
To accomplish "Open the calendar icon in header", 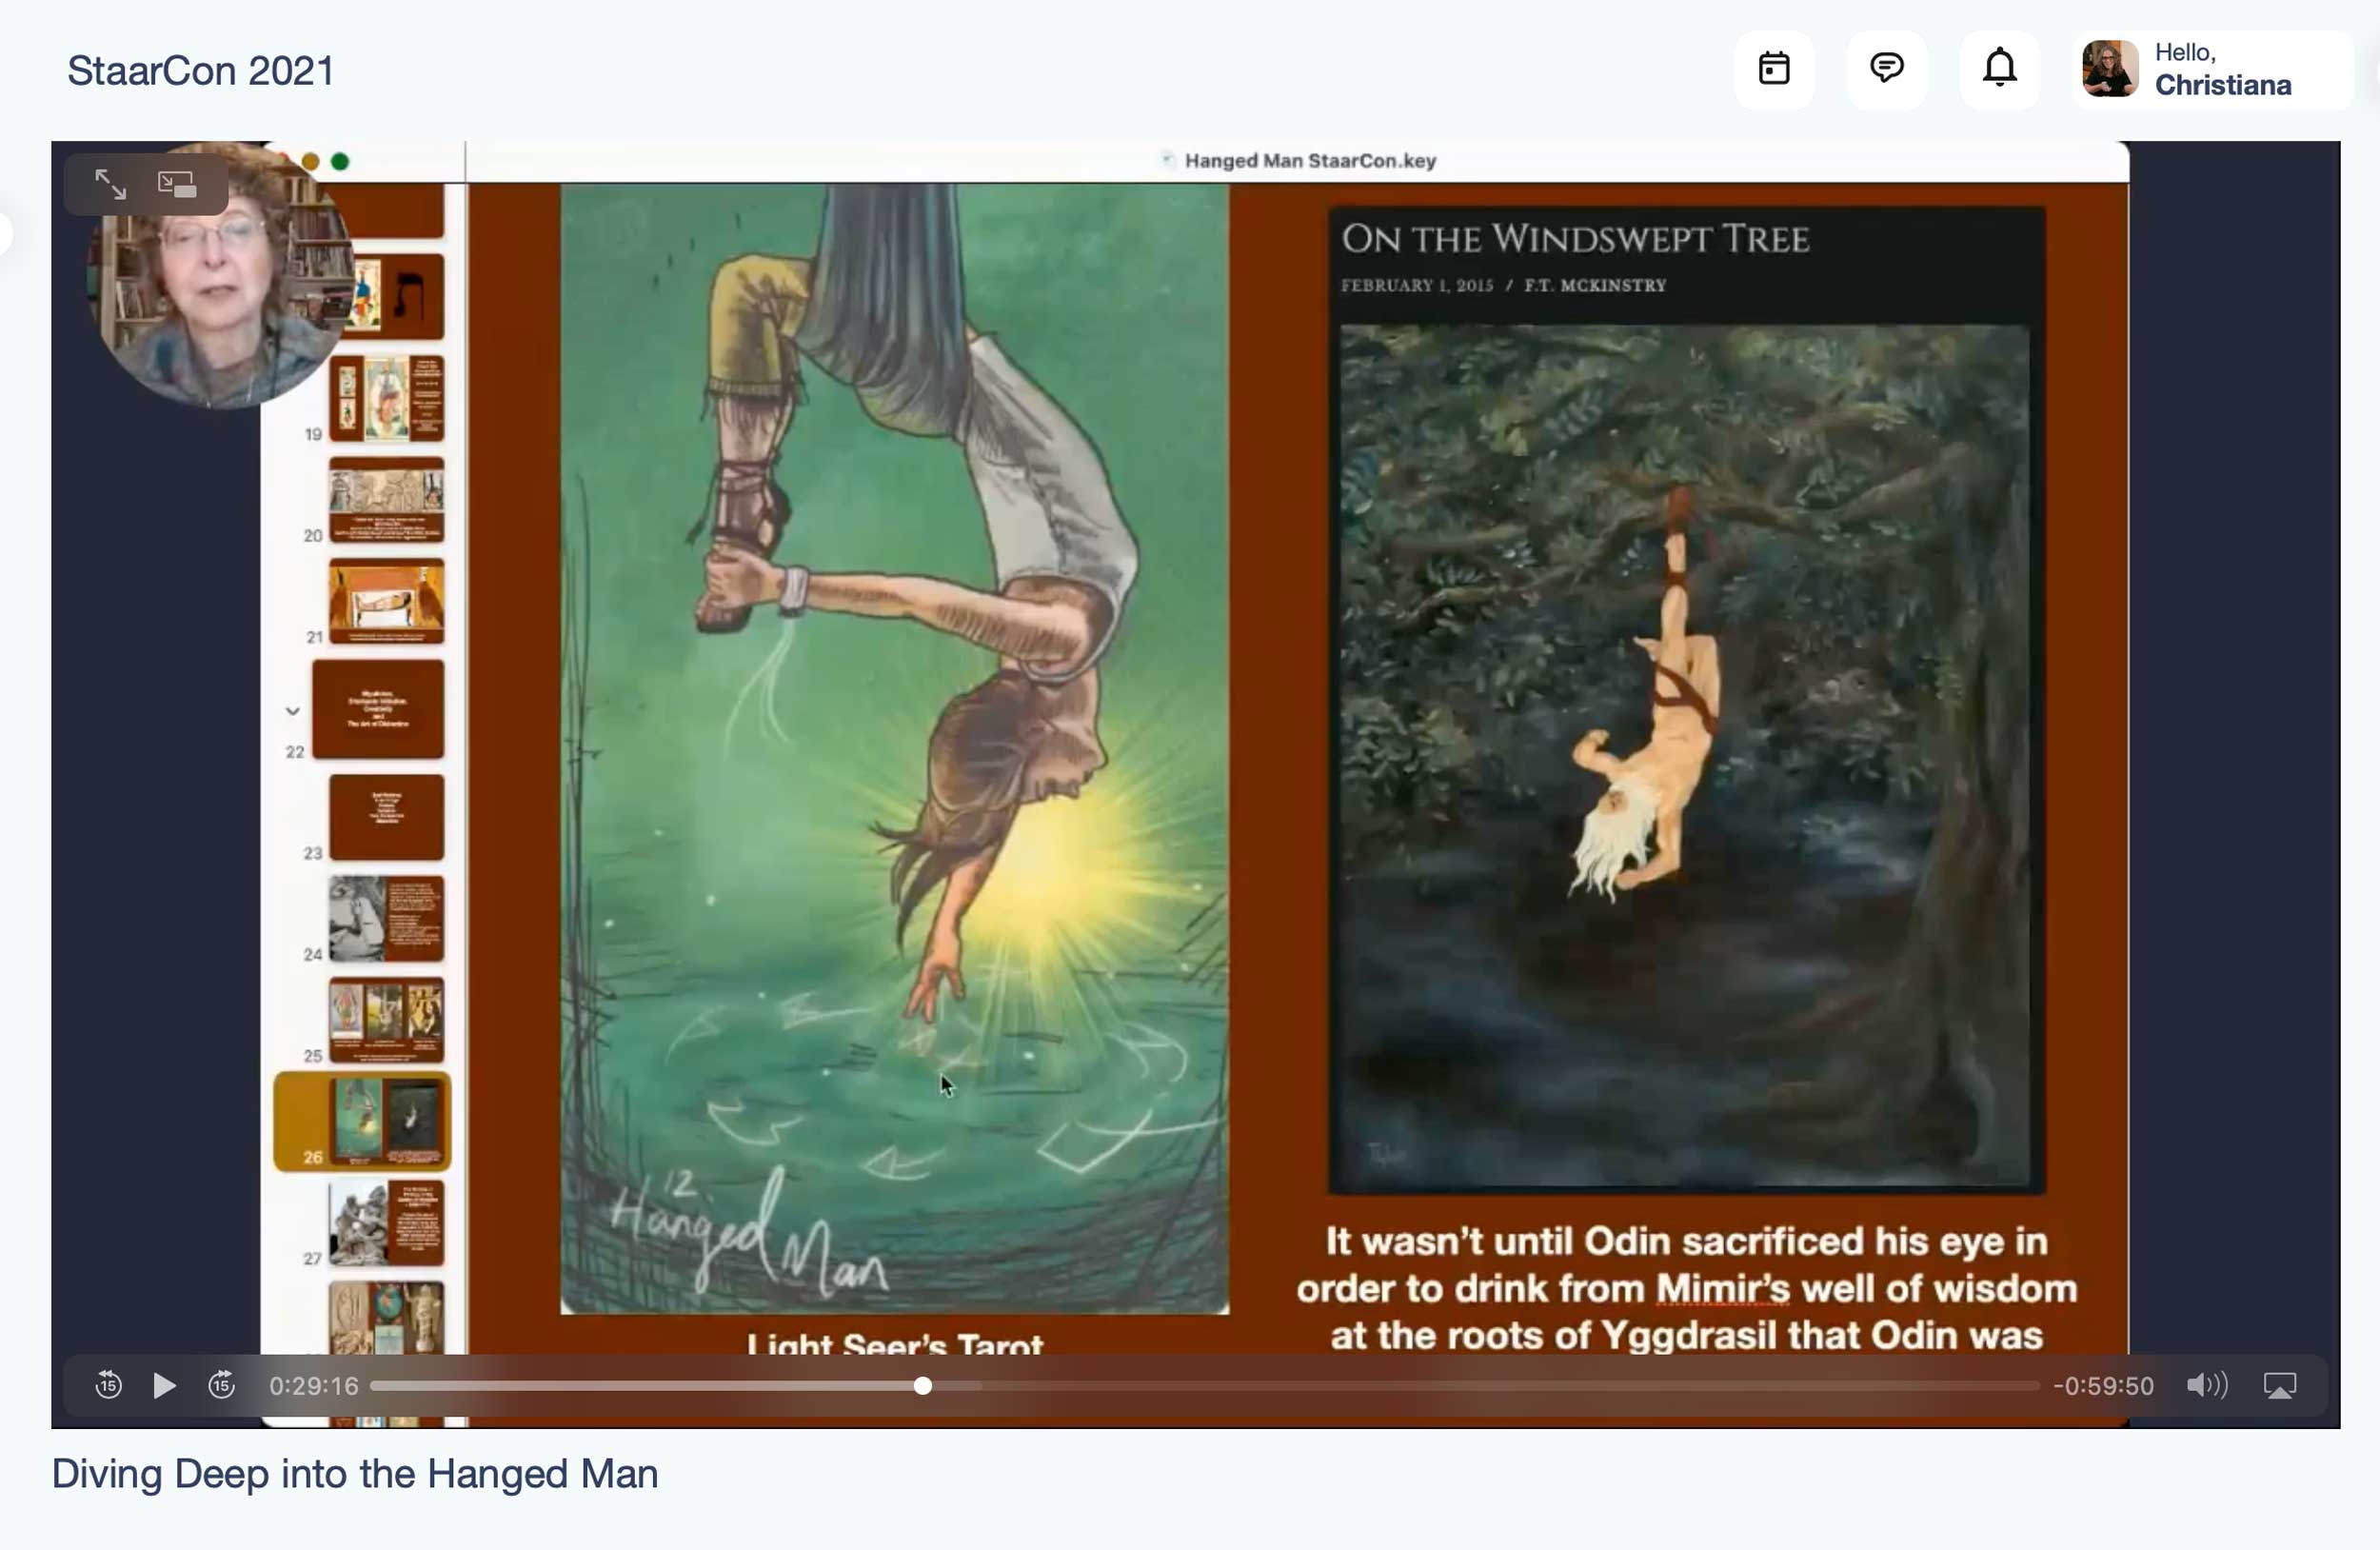I will 1774,69.
